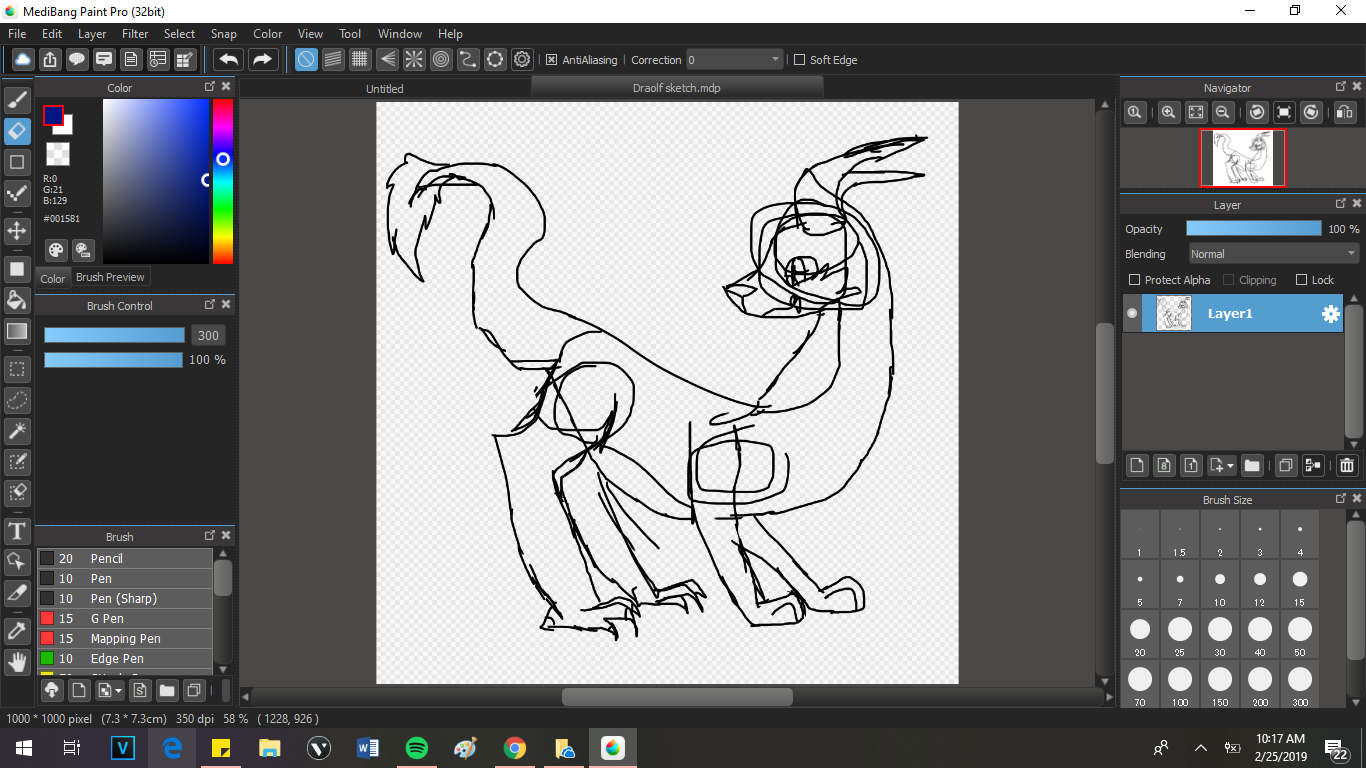Viewport: 1366px width, 768px height.
Task: Pick the Hand pan tool
Action: coord(17,662)
